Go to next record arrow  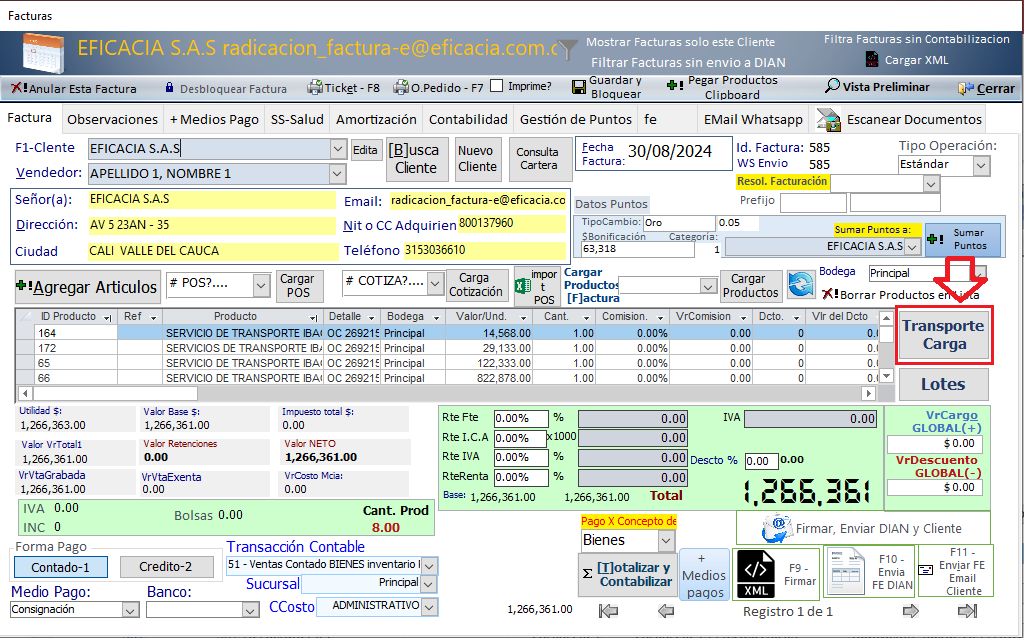(910, 611)
